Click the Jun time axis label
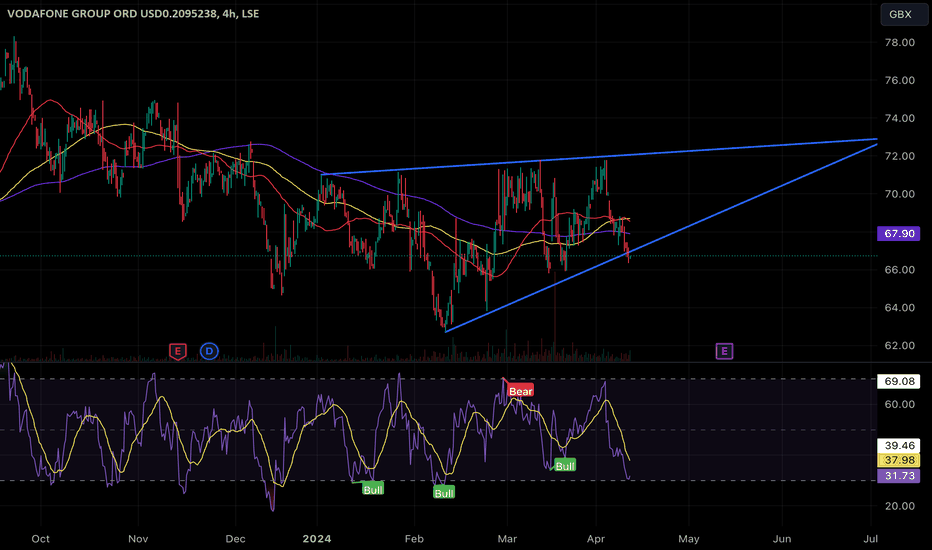Viewport: 932px width, 550px height. [x=782, y=539]
